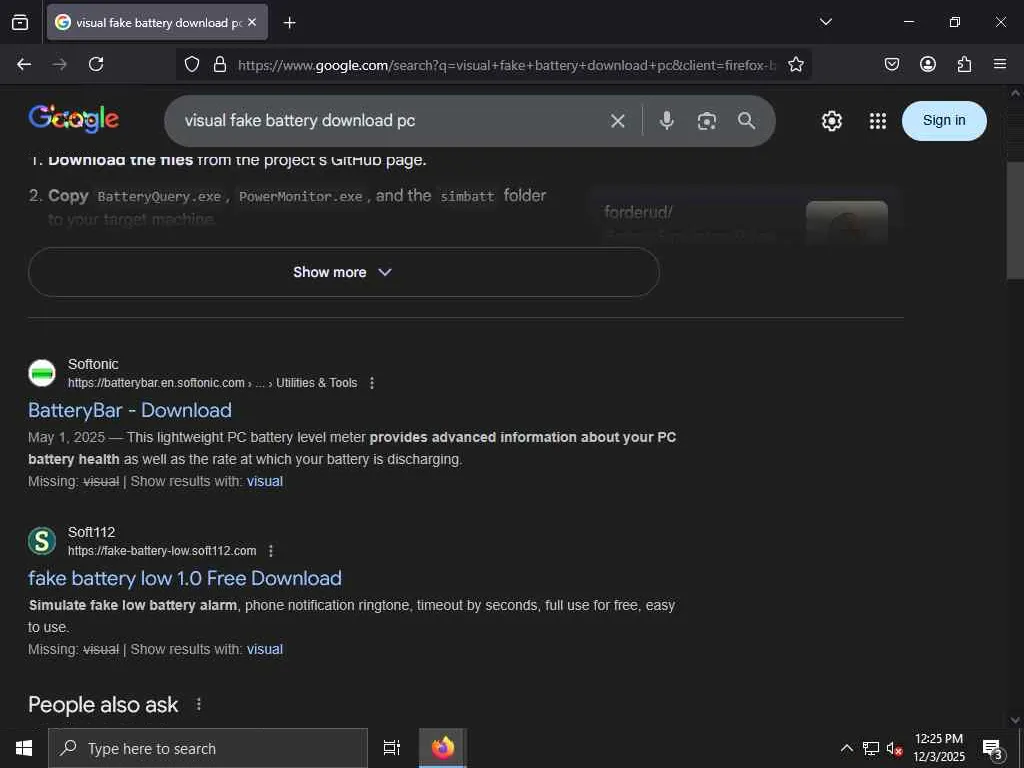Submit search with magnifier icon
Viewport: 1024px width, 768px height.
746,121
